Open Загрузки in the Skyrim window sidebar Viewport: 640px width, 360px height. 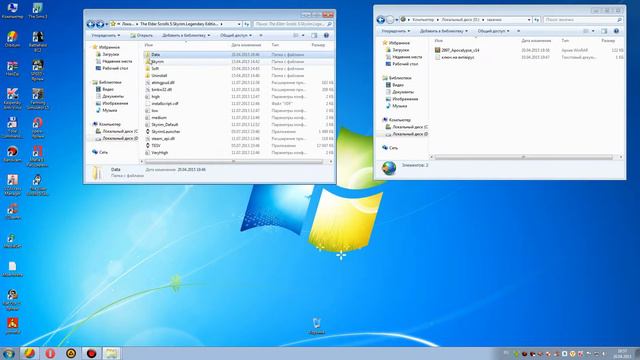[107, 54]
